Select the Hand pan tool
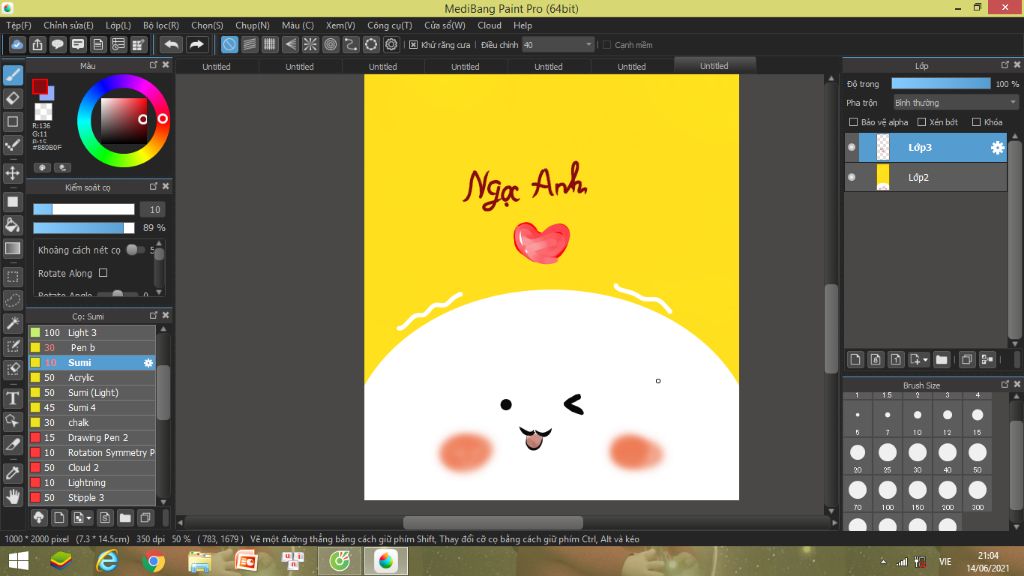This screenshot has width=1024, height=576. pyautogui.click(x=13, y=495)
